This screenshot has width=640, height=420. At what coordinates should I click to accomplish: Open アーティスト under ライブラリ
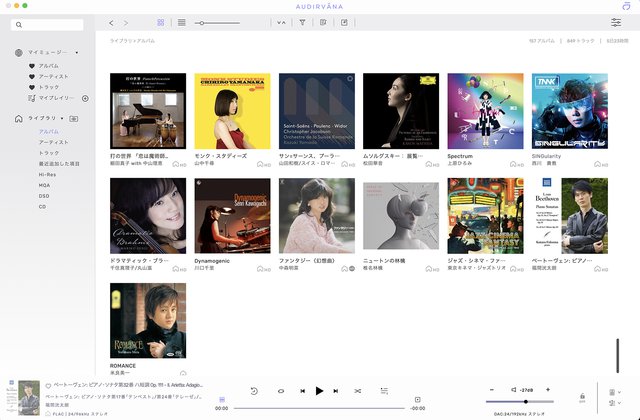point(53,142)
